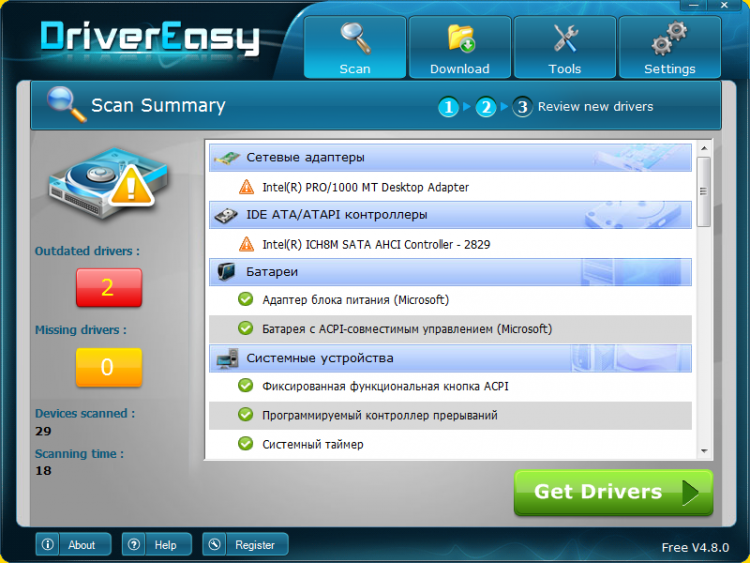Click the Review new drivers label

(595, 107)
